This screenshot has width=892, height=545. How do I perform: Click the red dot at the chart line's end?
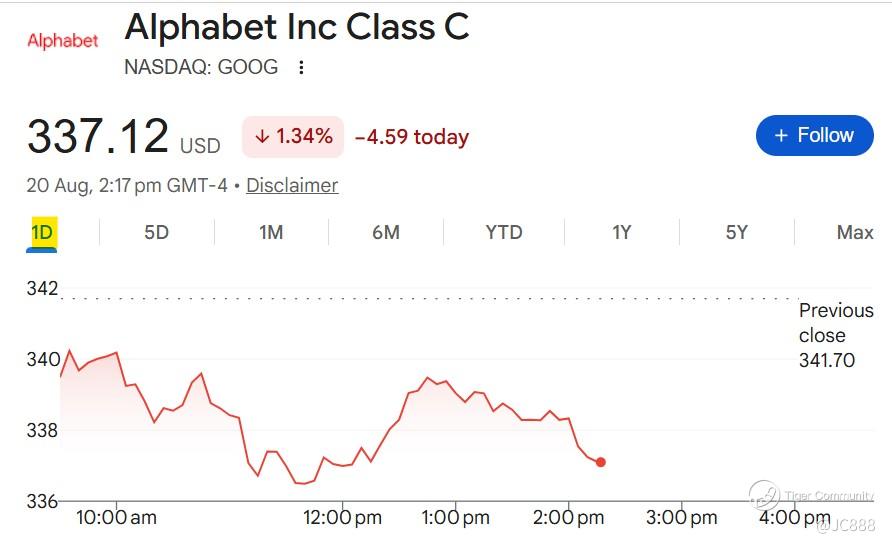pyautogui.click(x=601, y=462)
